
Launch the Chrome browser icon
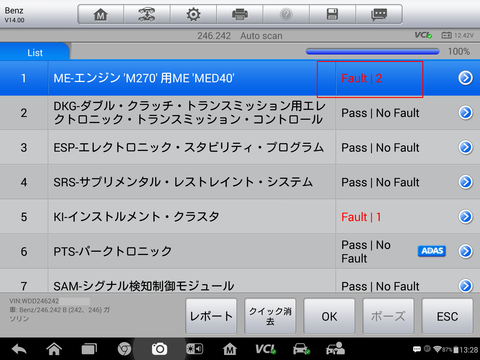pyautogui.click(x=124, y=349)
